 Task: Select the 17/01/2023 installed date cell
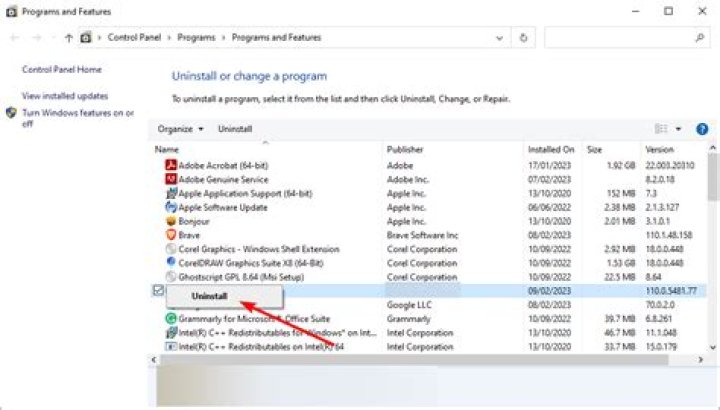(549, 165)
